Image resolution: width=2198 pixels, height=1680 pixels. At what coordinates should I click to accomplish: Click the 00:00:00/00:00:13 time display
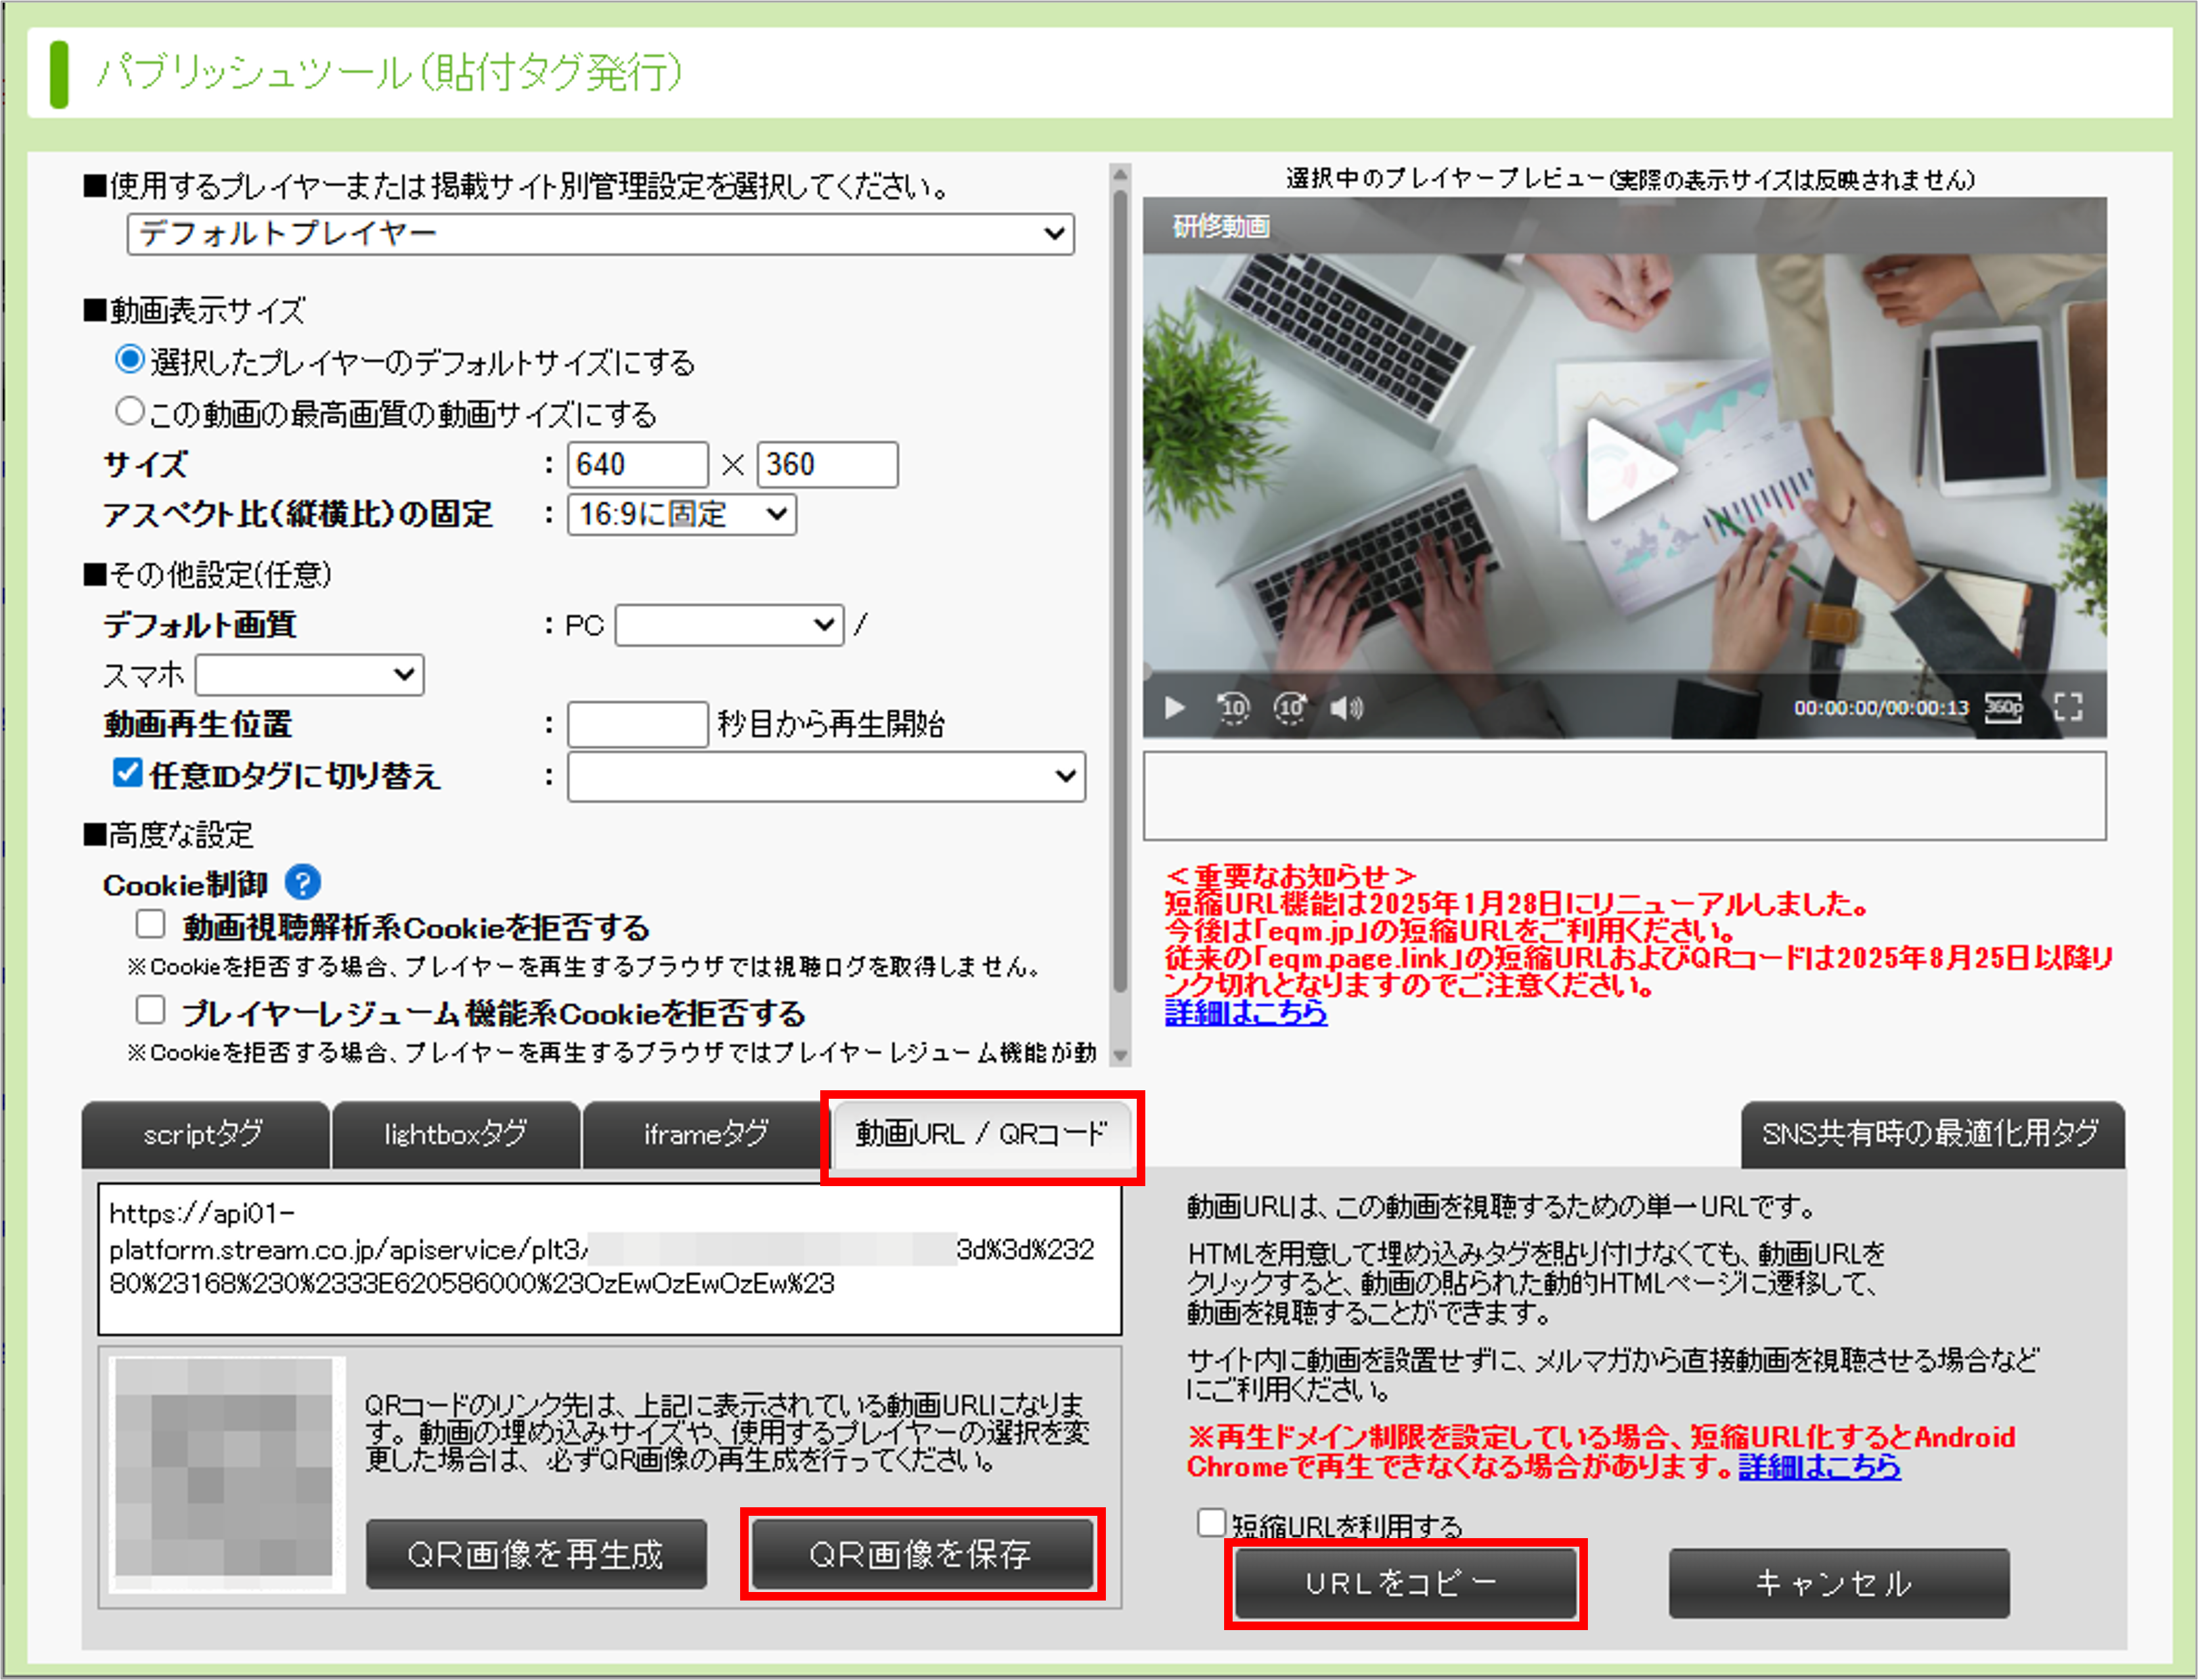(1880, 708)
